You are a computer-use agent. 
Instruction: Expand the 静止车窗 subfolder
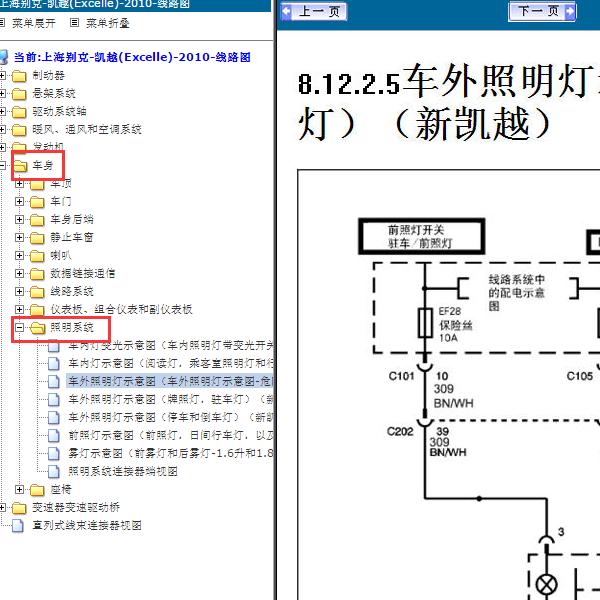coord(20,237)
